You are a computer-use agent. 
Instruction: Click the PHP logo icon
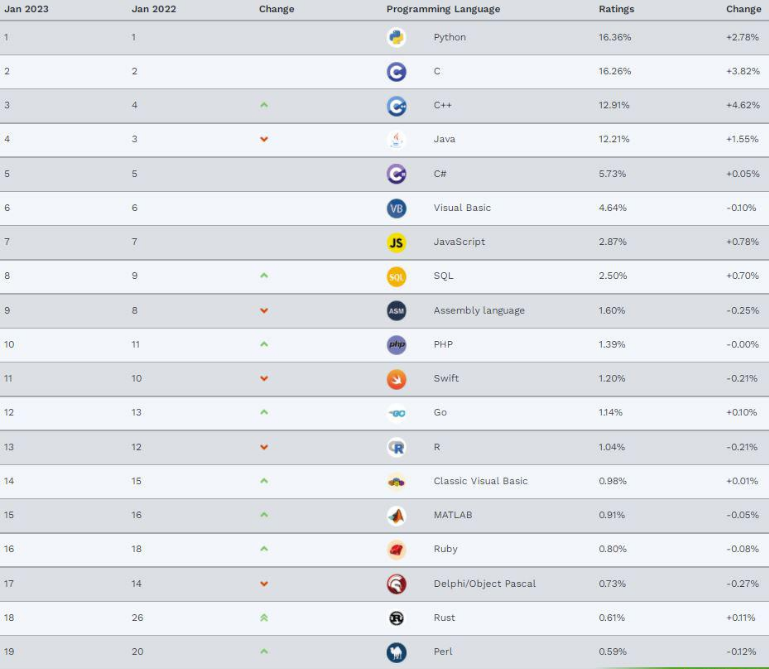[x=396, y=345]
